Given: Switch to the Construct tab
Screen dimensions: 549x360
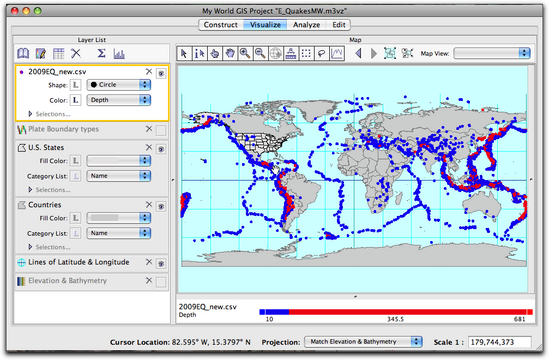Looking at the screenshot, I should pyautogui.click(x=221, y=25).
